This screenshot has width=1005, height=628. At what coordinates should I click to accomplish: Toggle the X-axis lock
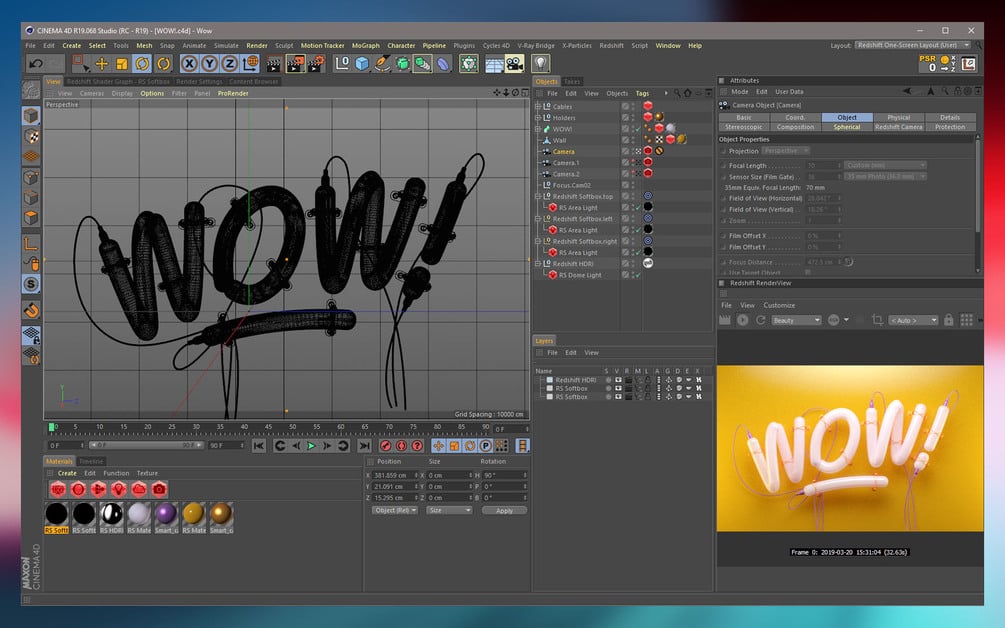[189, 63]
